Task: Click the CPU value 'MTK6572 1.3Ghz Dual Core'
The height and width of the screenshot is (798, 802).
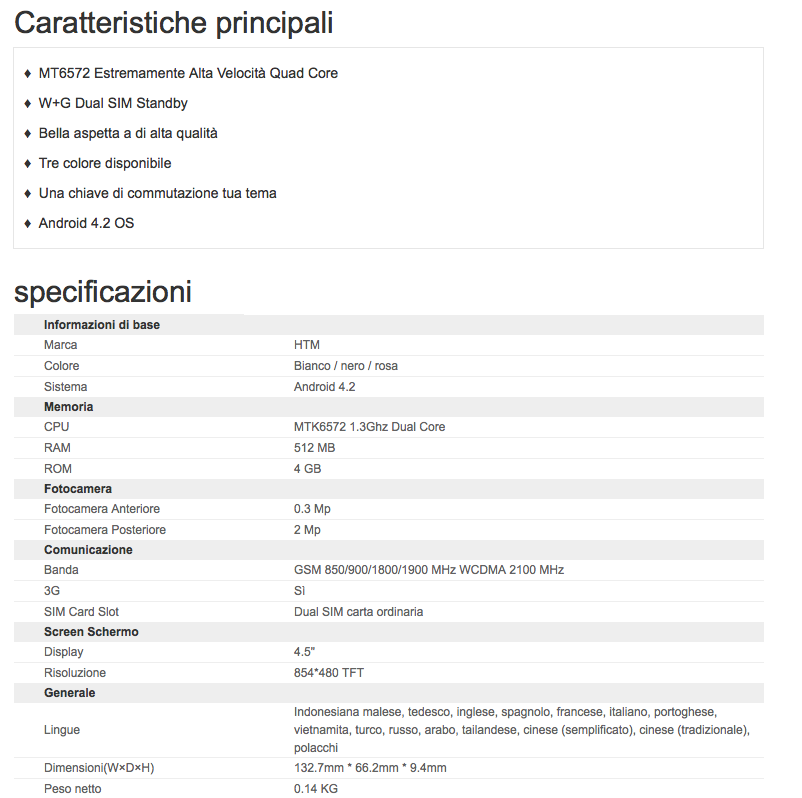Action: (x=369, y=427)
